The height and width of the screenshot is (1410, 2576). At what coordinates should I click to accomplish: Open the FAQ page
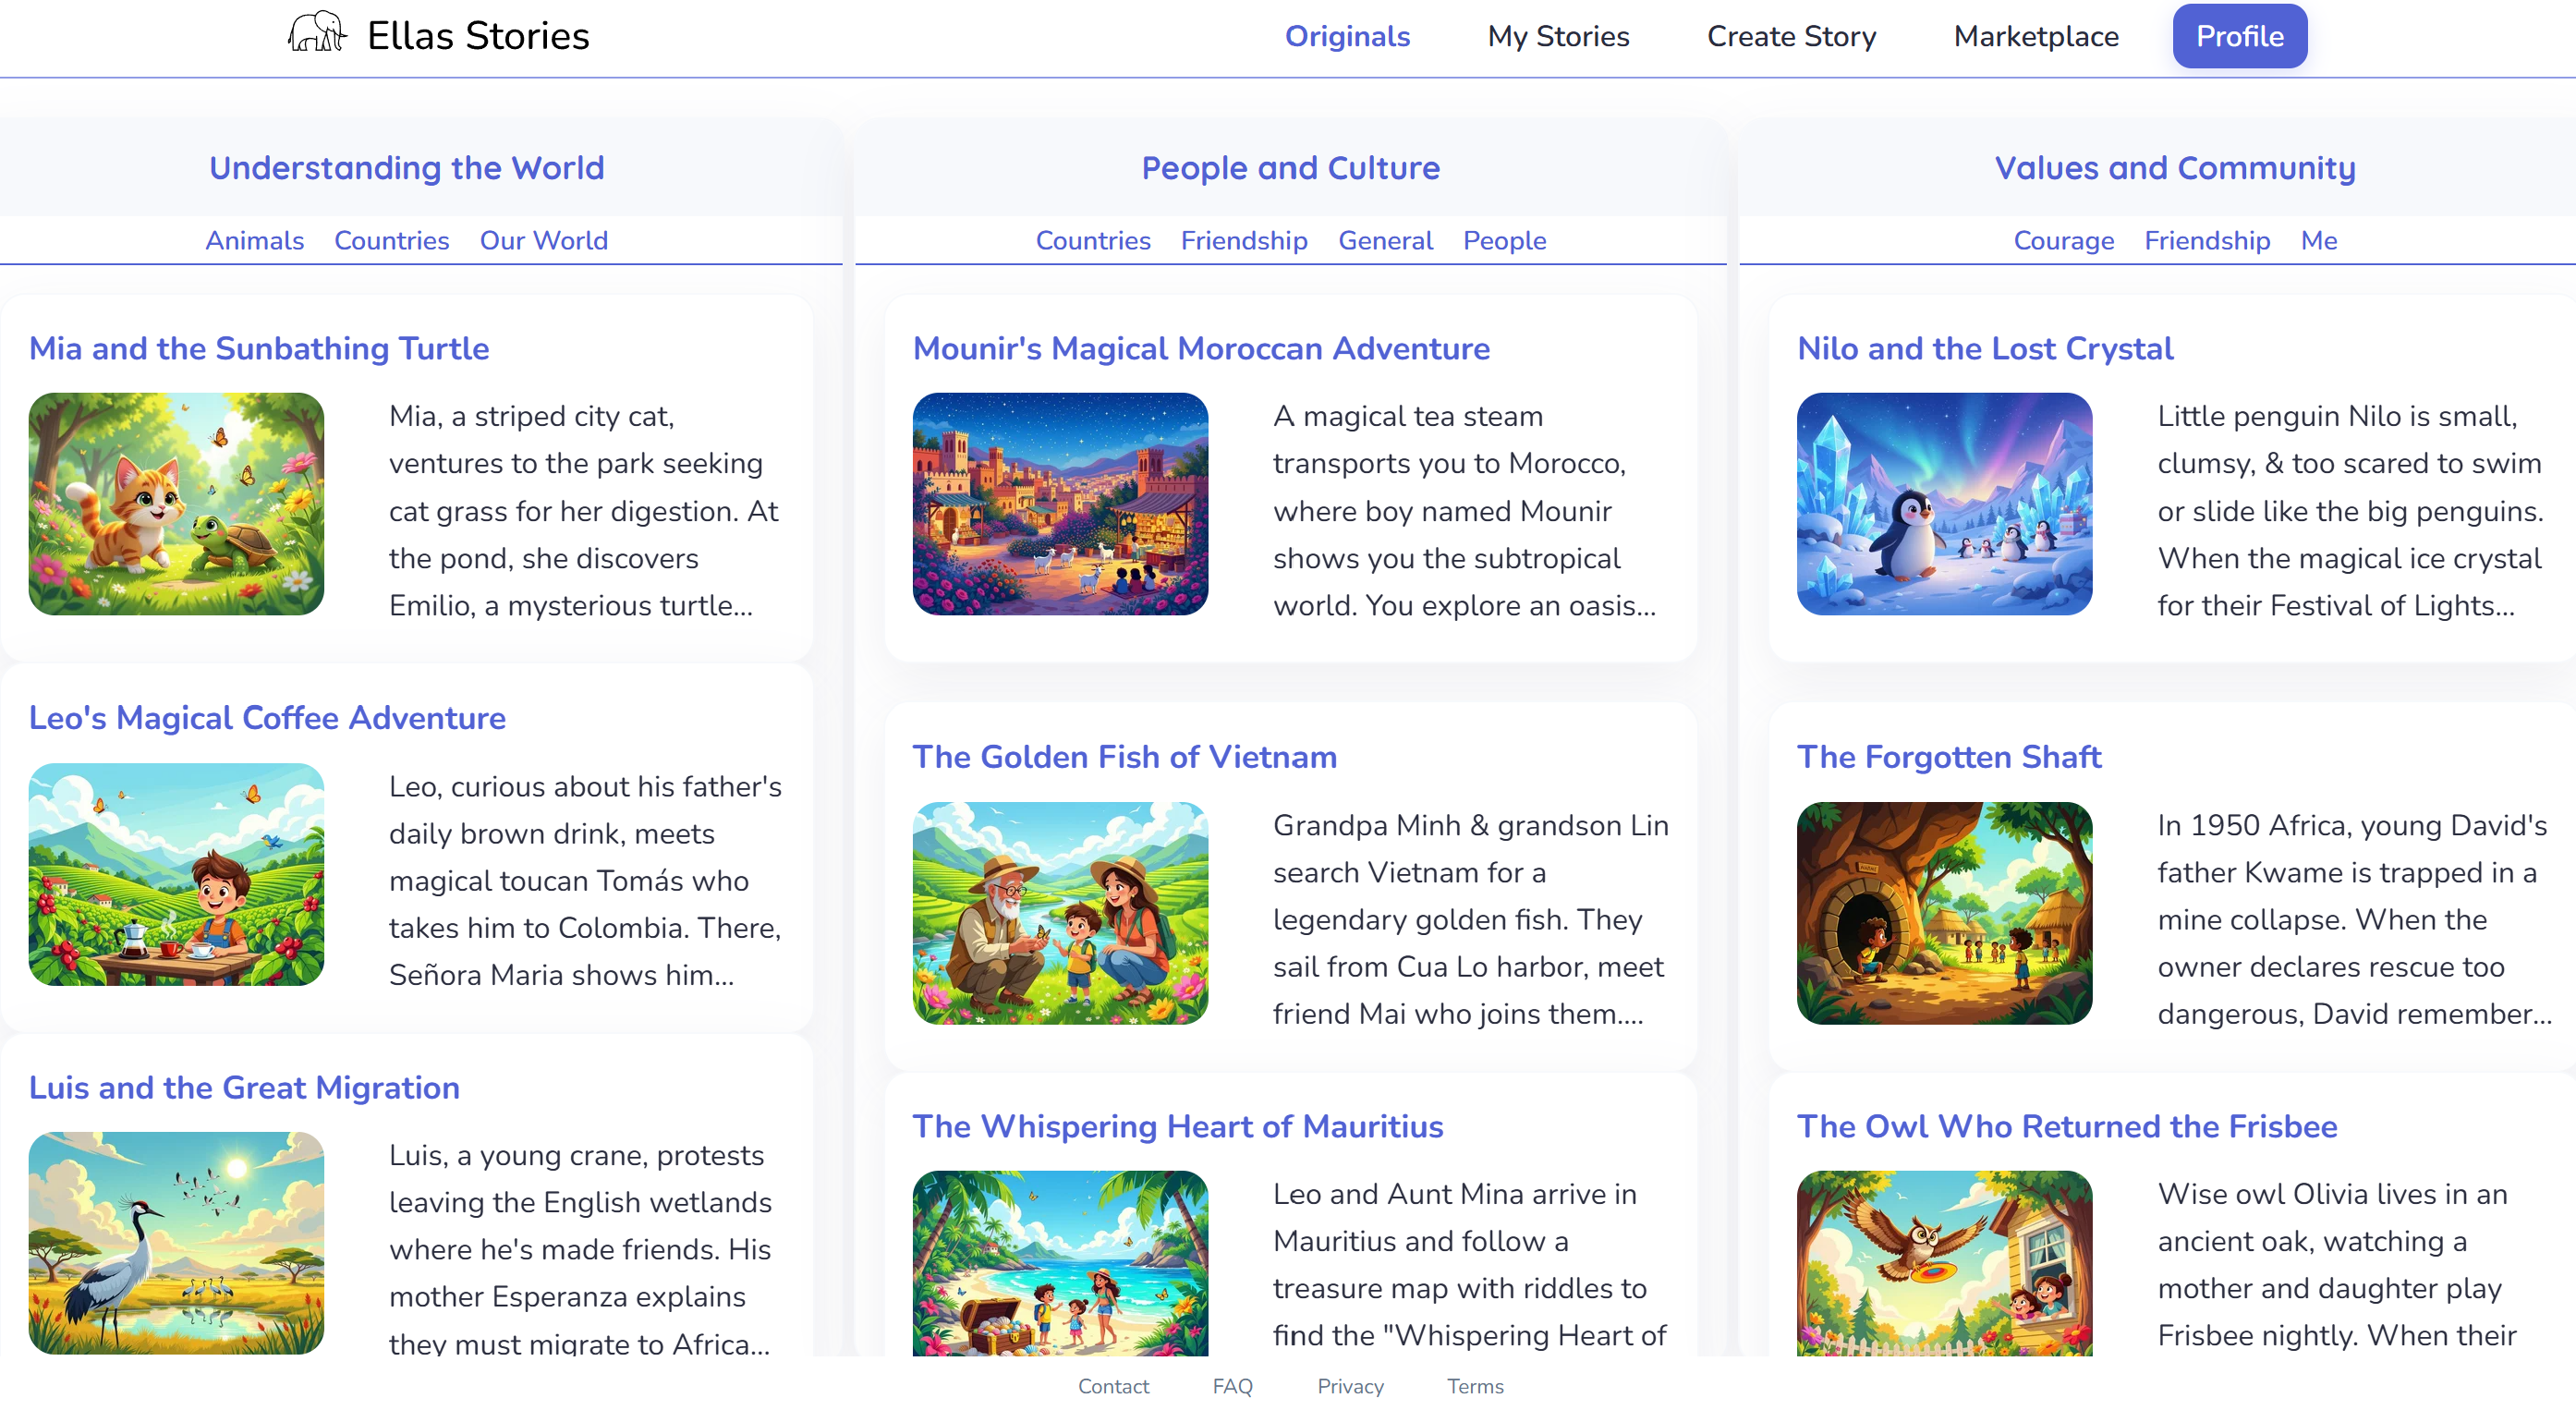coord(1232,1386)
